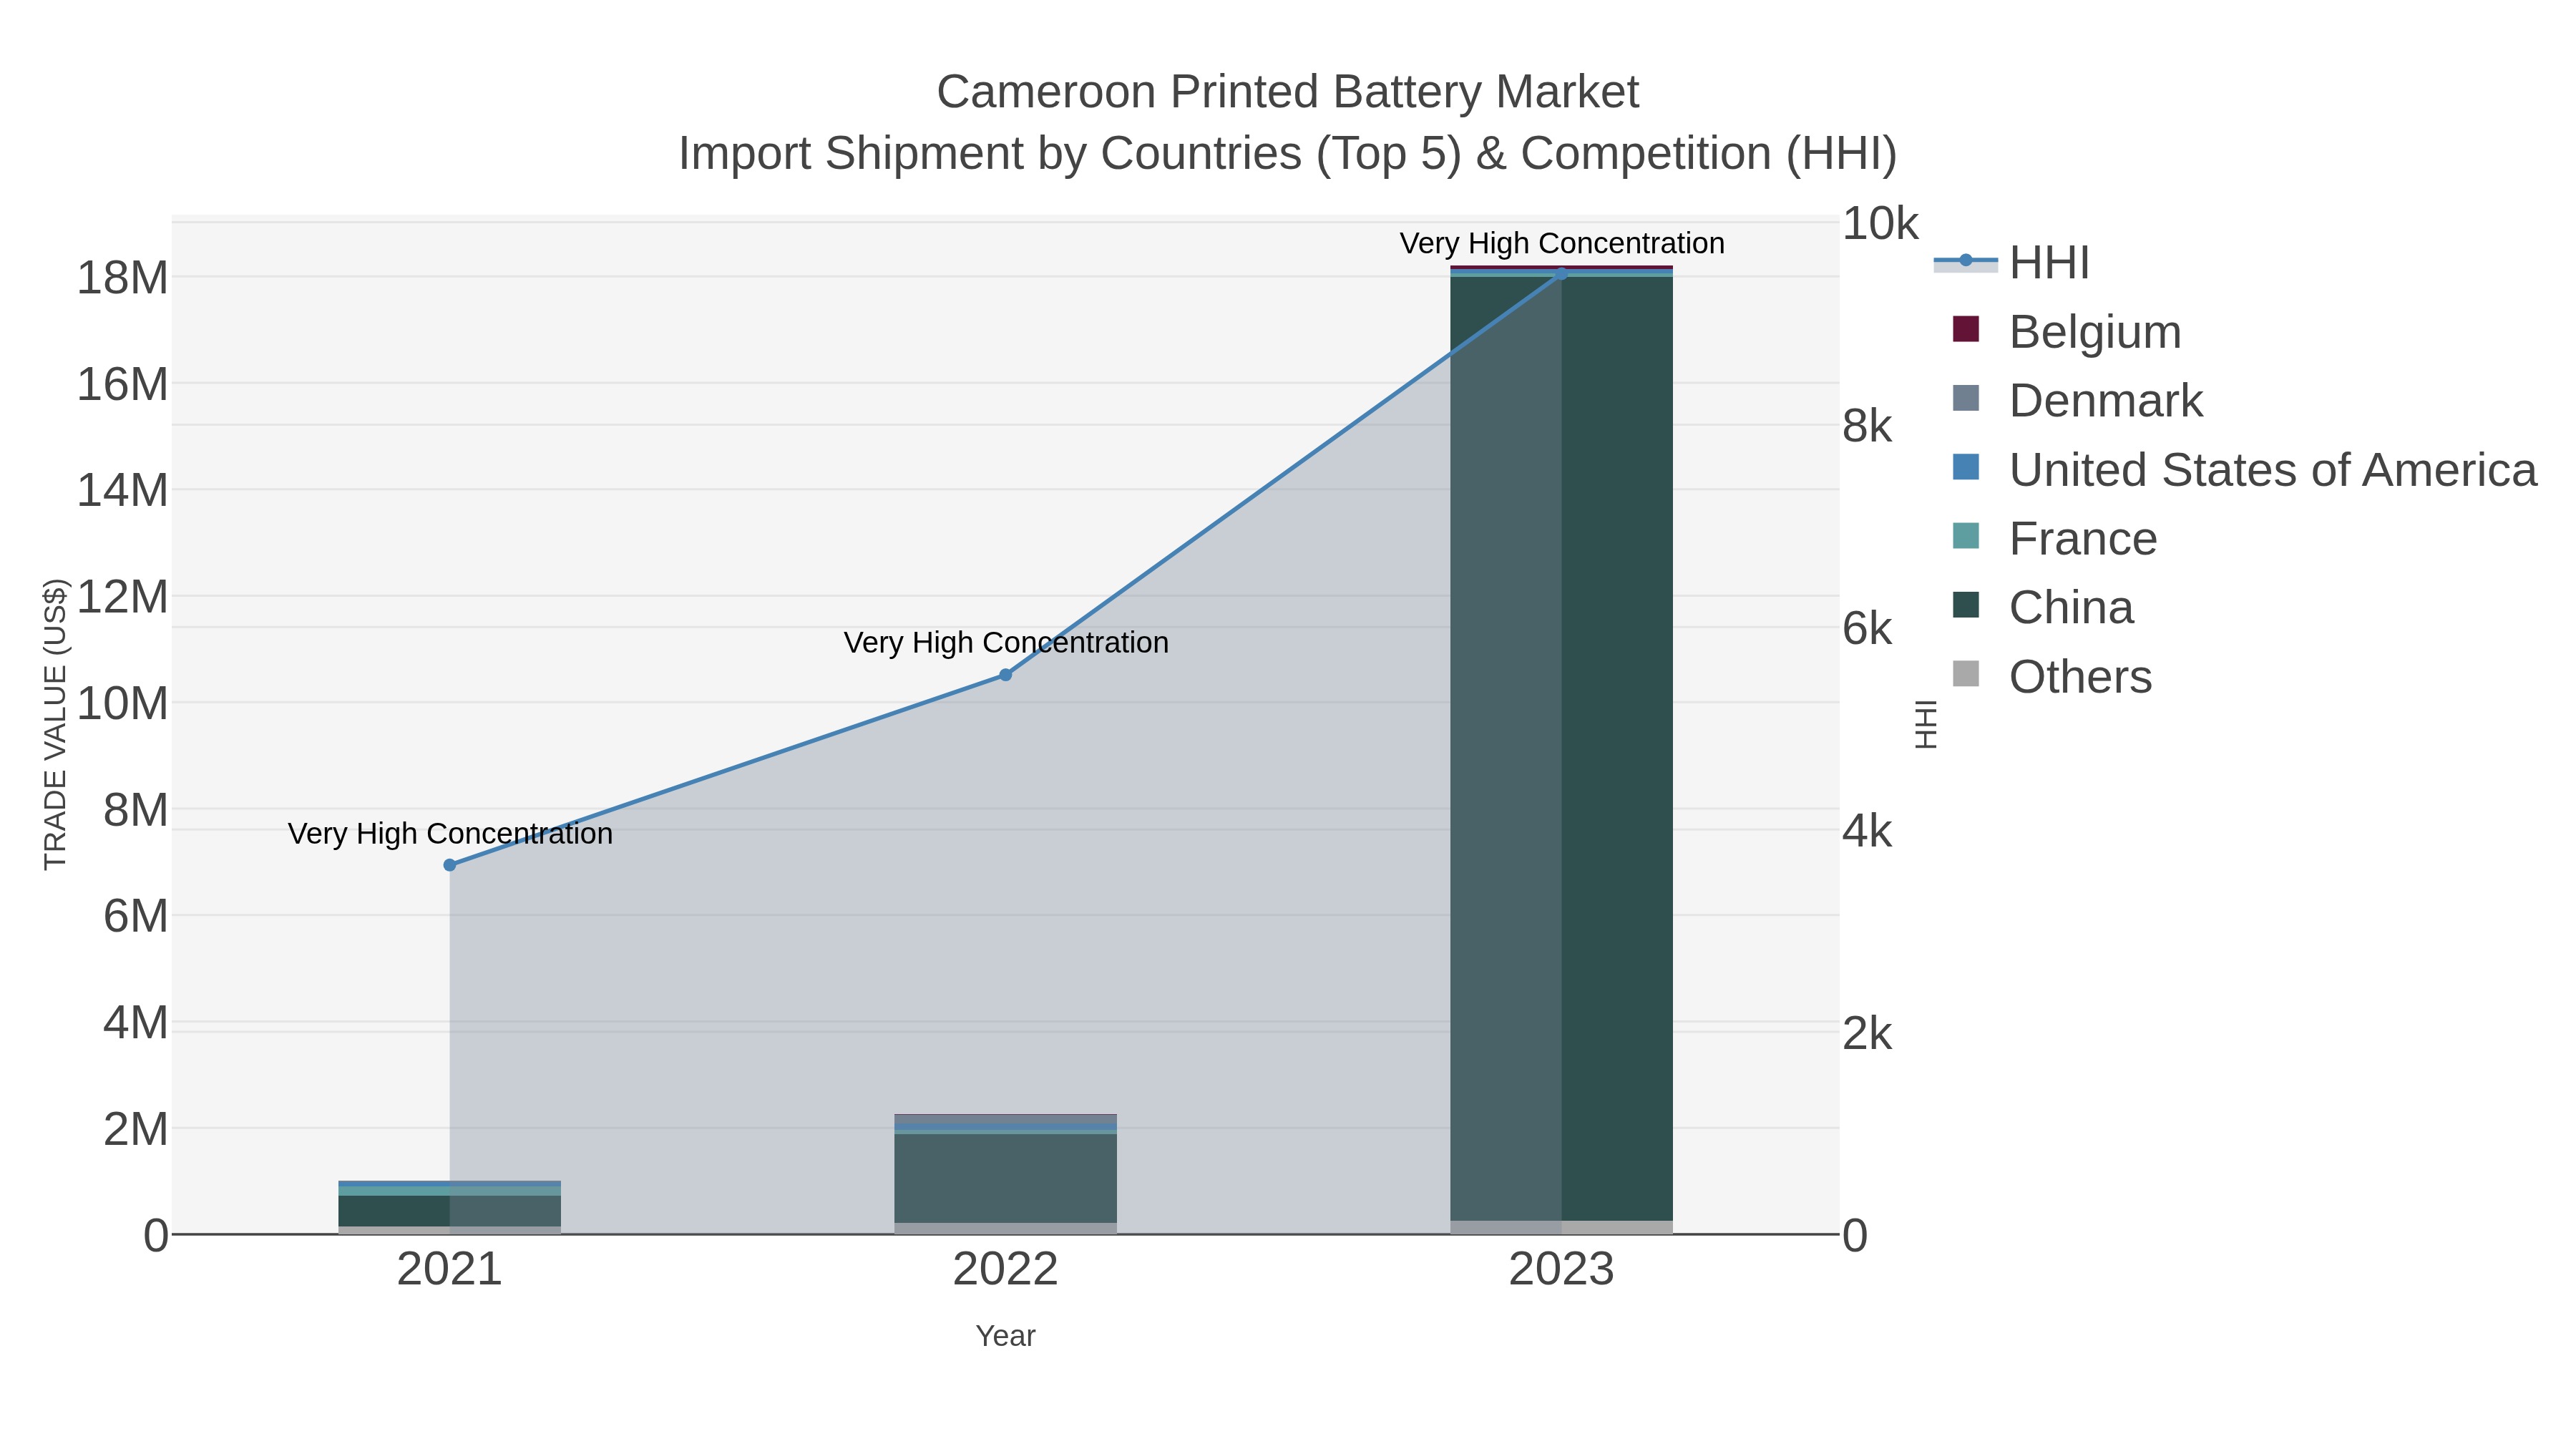Click the HHI line marker for 2022

1006,675
